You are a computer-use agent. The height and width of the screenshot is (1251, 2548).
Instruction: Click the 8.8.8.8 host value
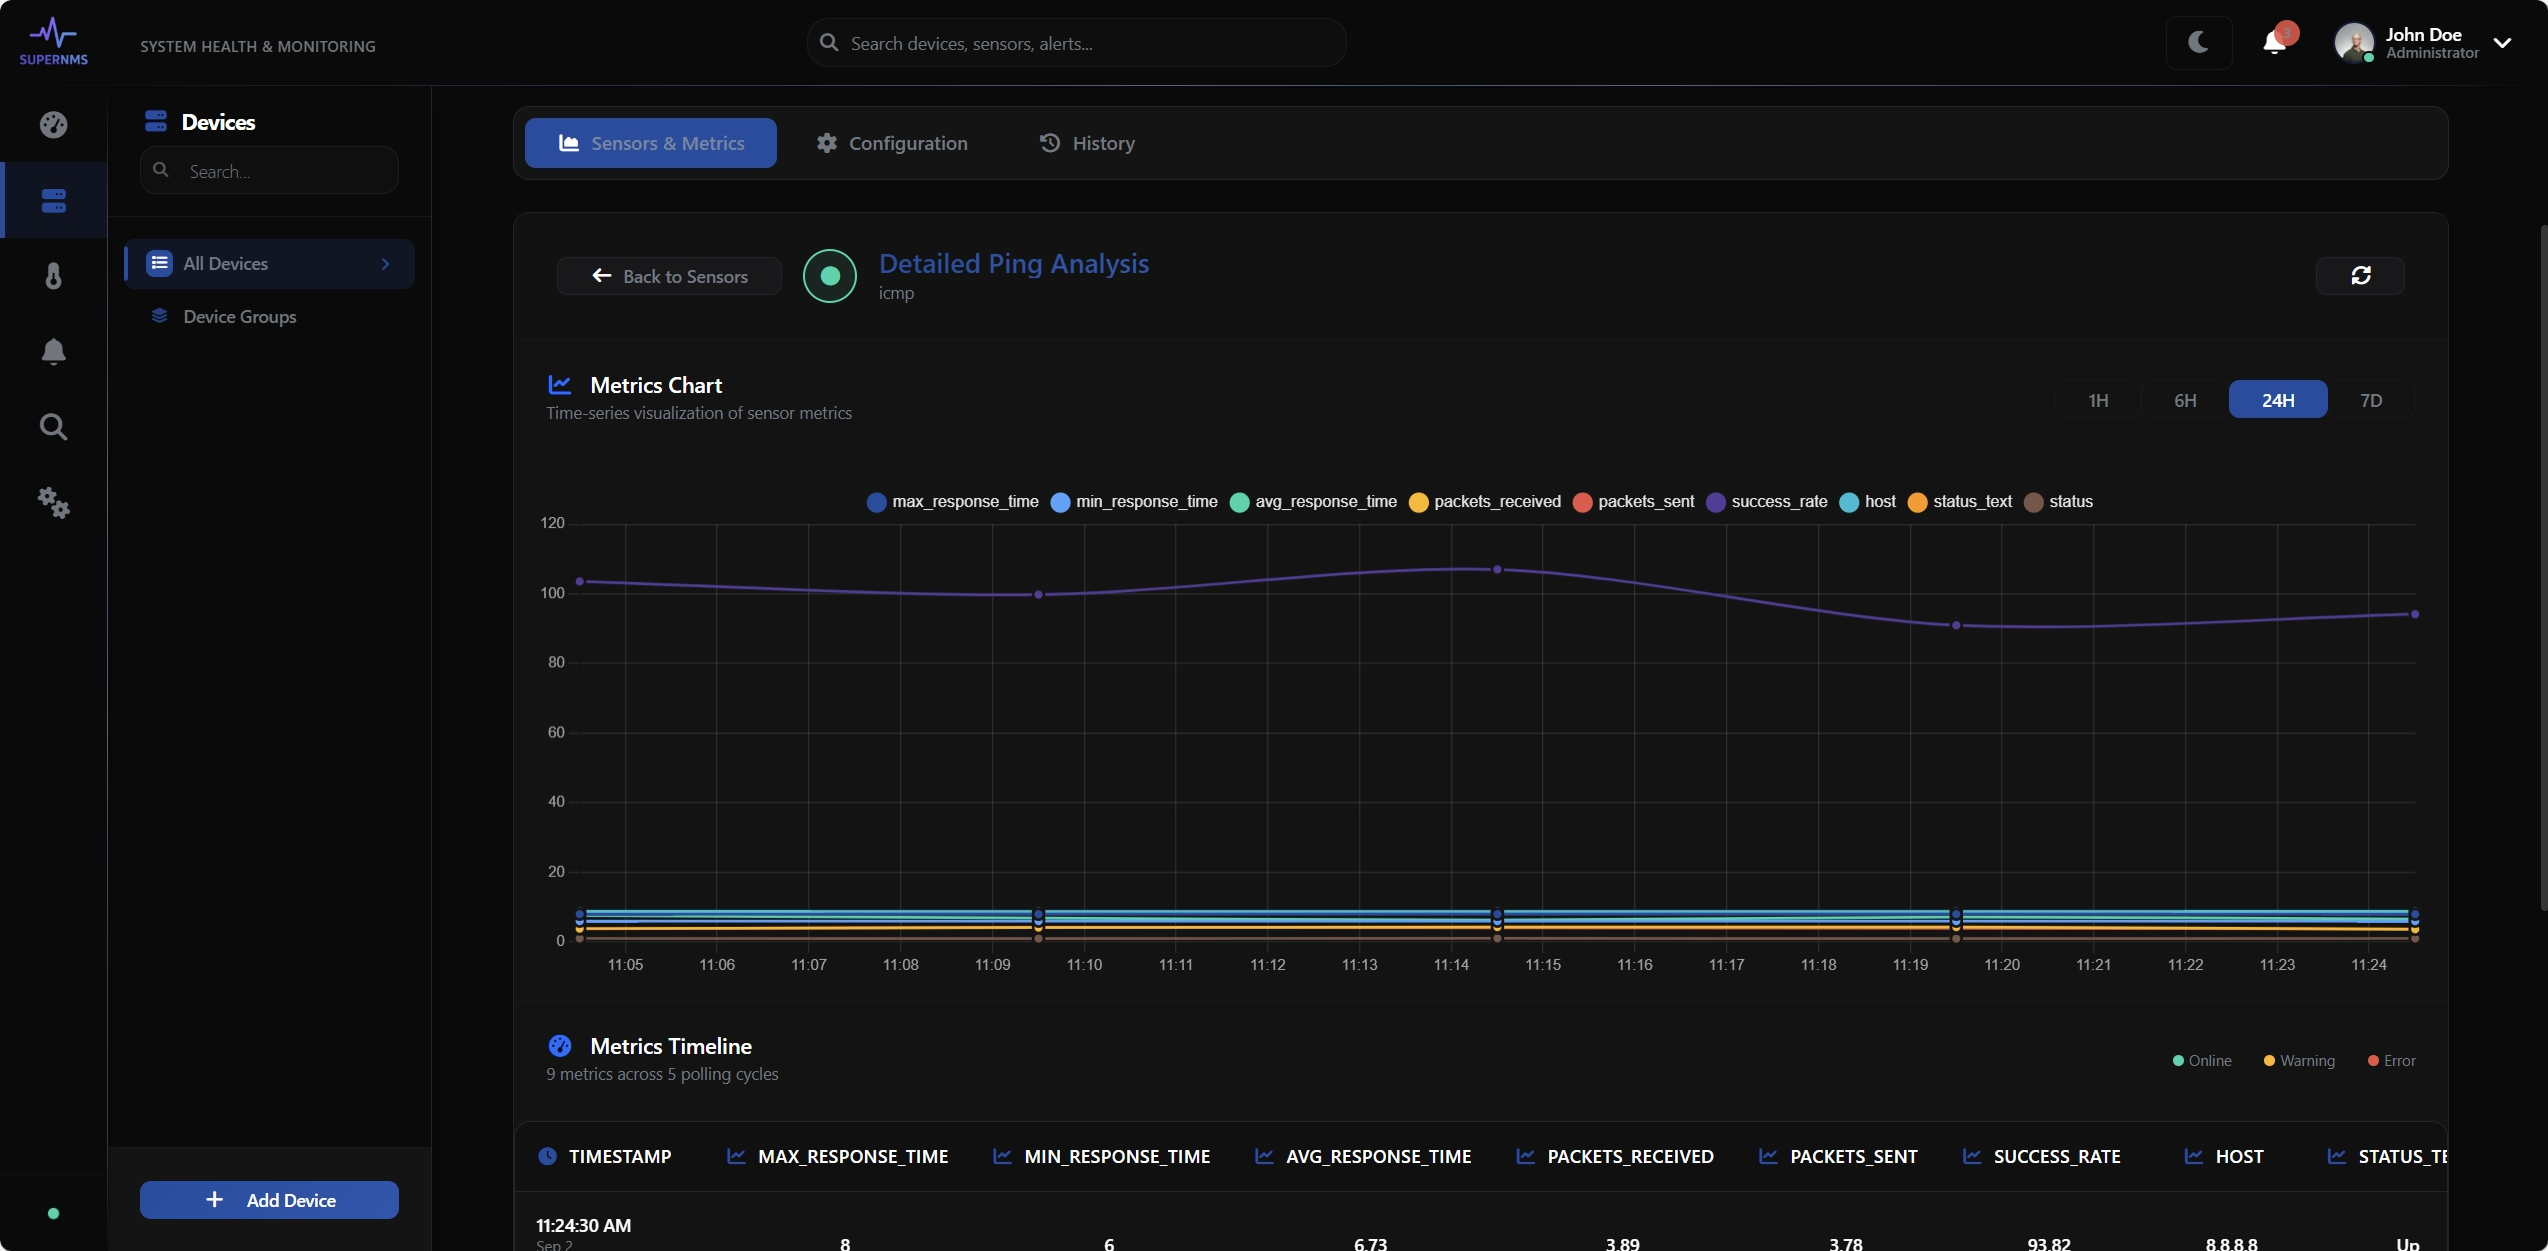[2231, 1243]
